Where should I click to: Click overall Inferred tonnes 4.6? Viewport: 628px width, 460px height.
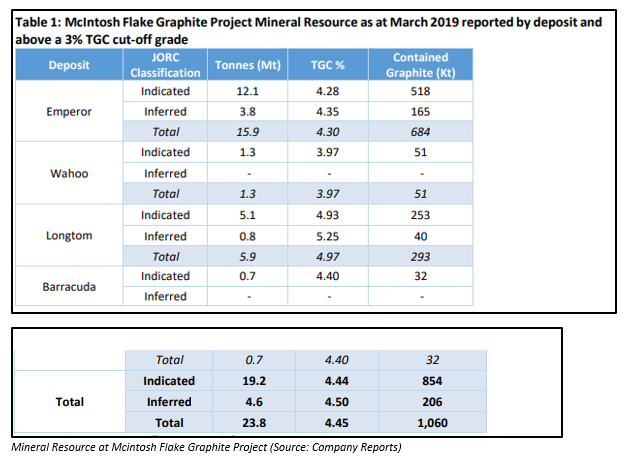click(254, 402)
